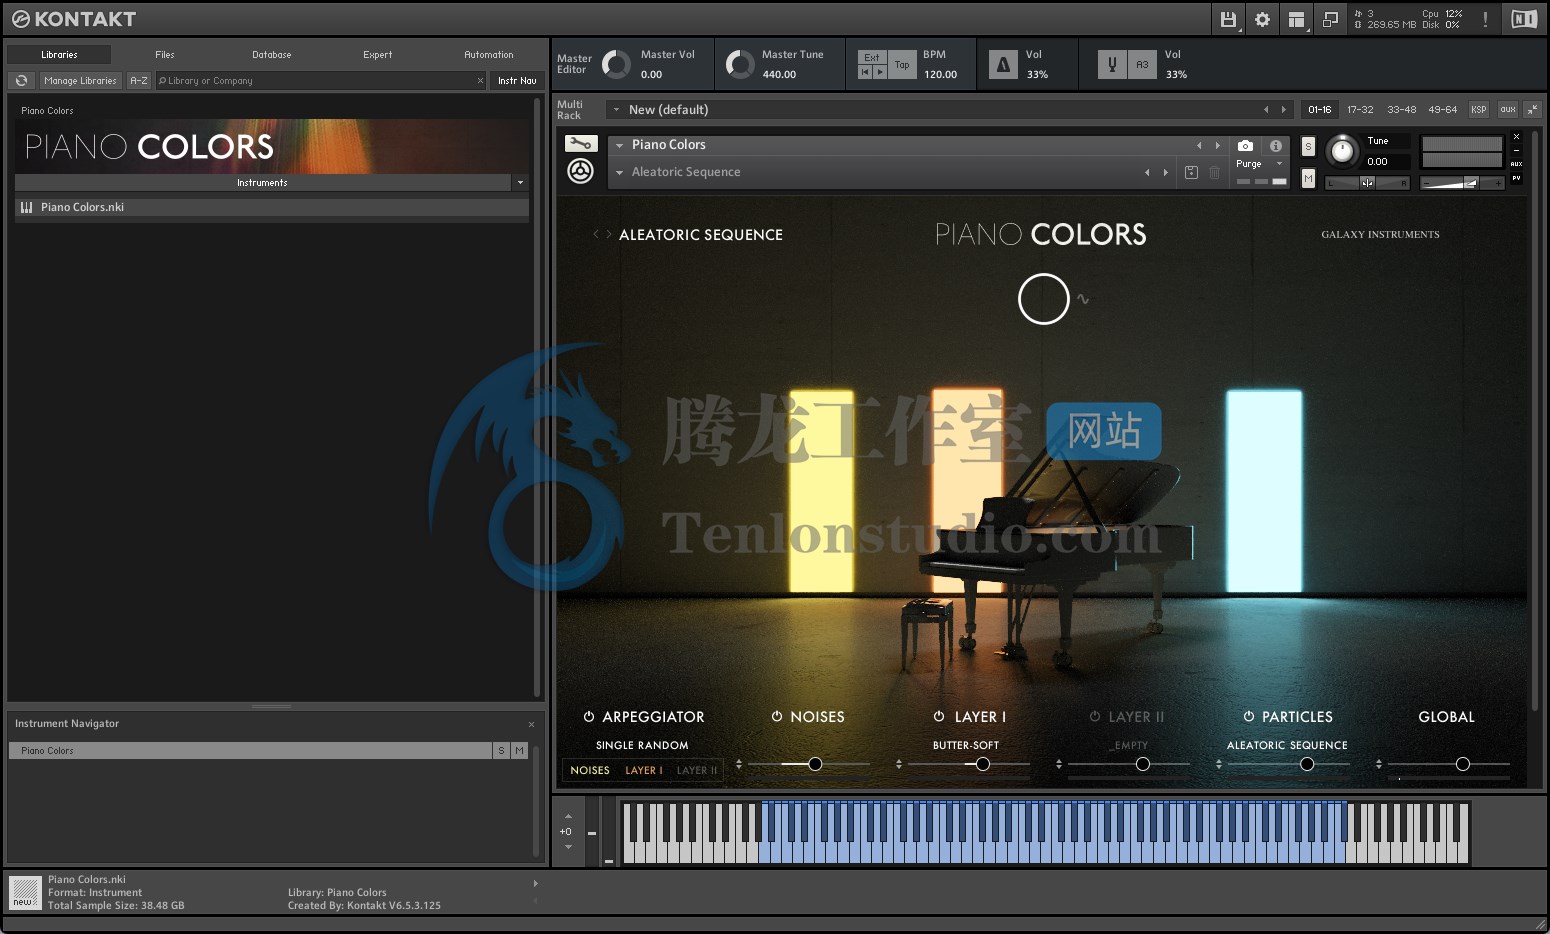Screen dimensions: 1550x934
Task: Open the save (floppy disk) menu
Action: click(x=1228, y=19)
